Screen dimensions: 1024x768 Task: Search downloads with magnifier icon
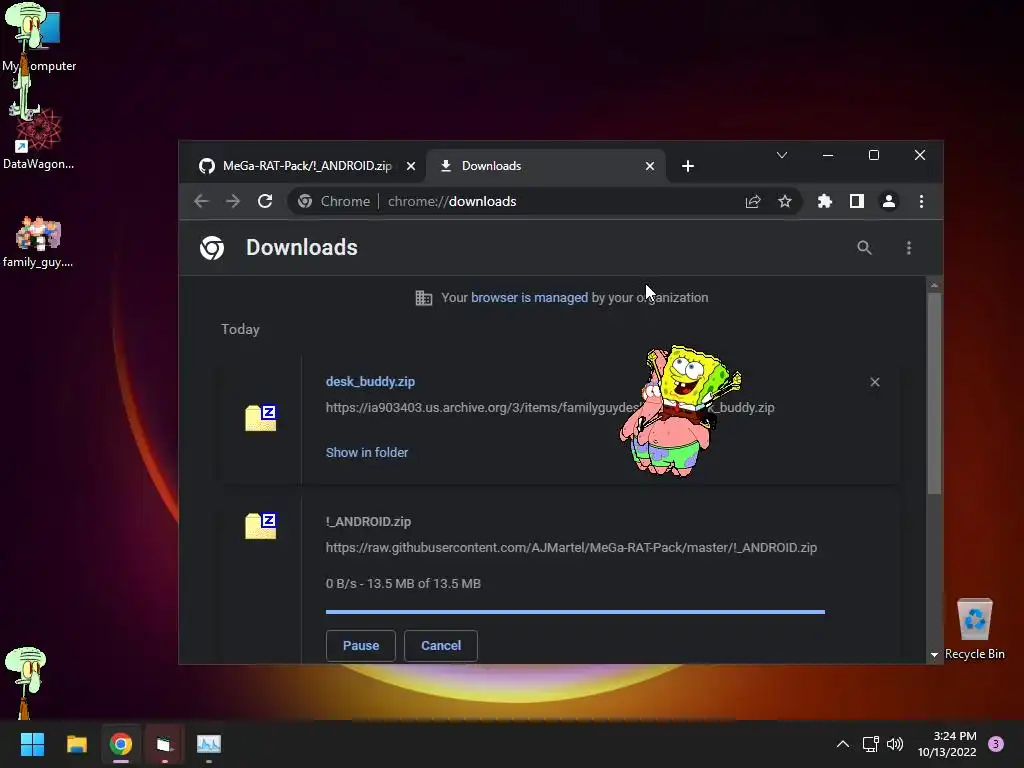coord(864,248)
